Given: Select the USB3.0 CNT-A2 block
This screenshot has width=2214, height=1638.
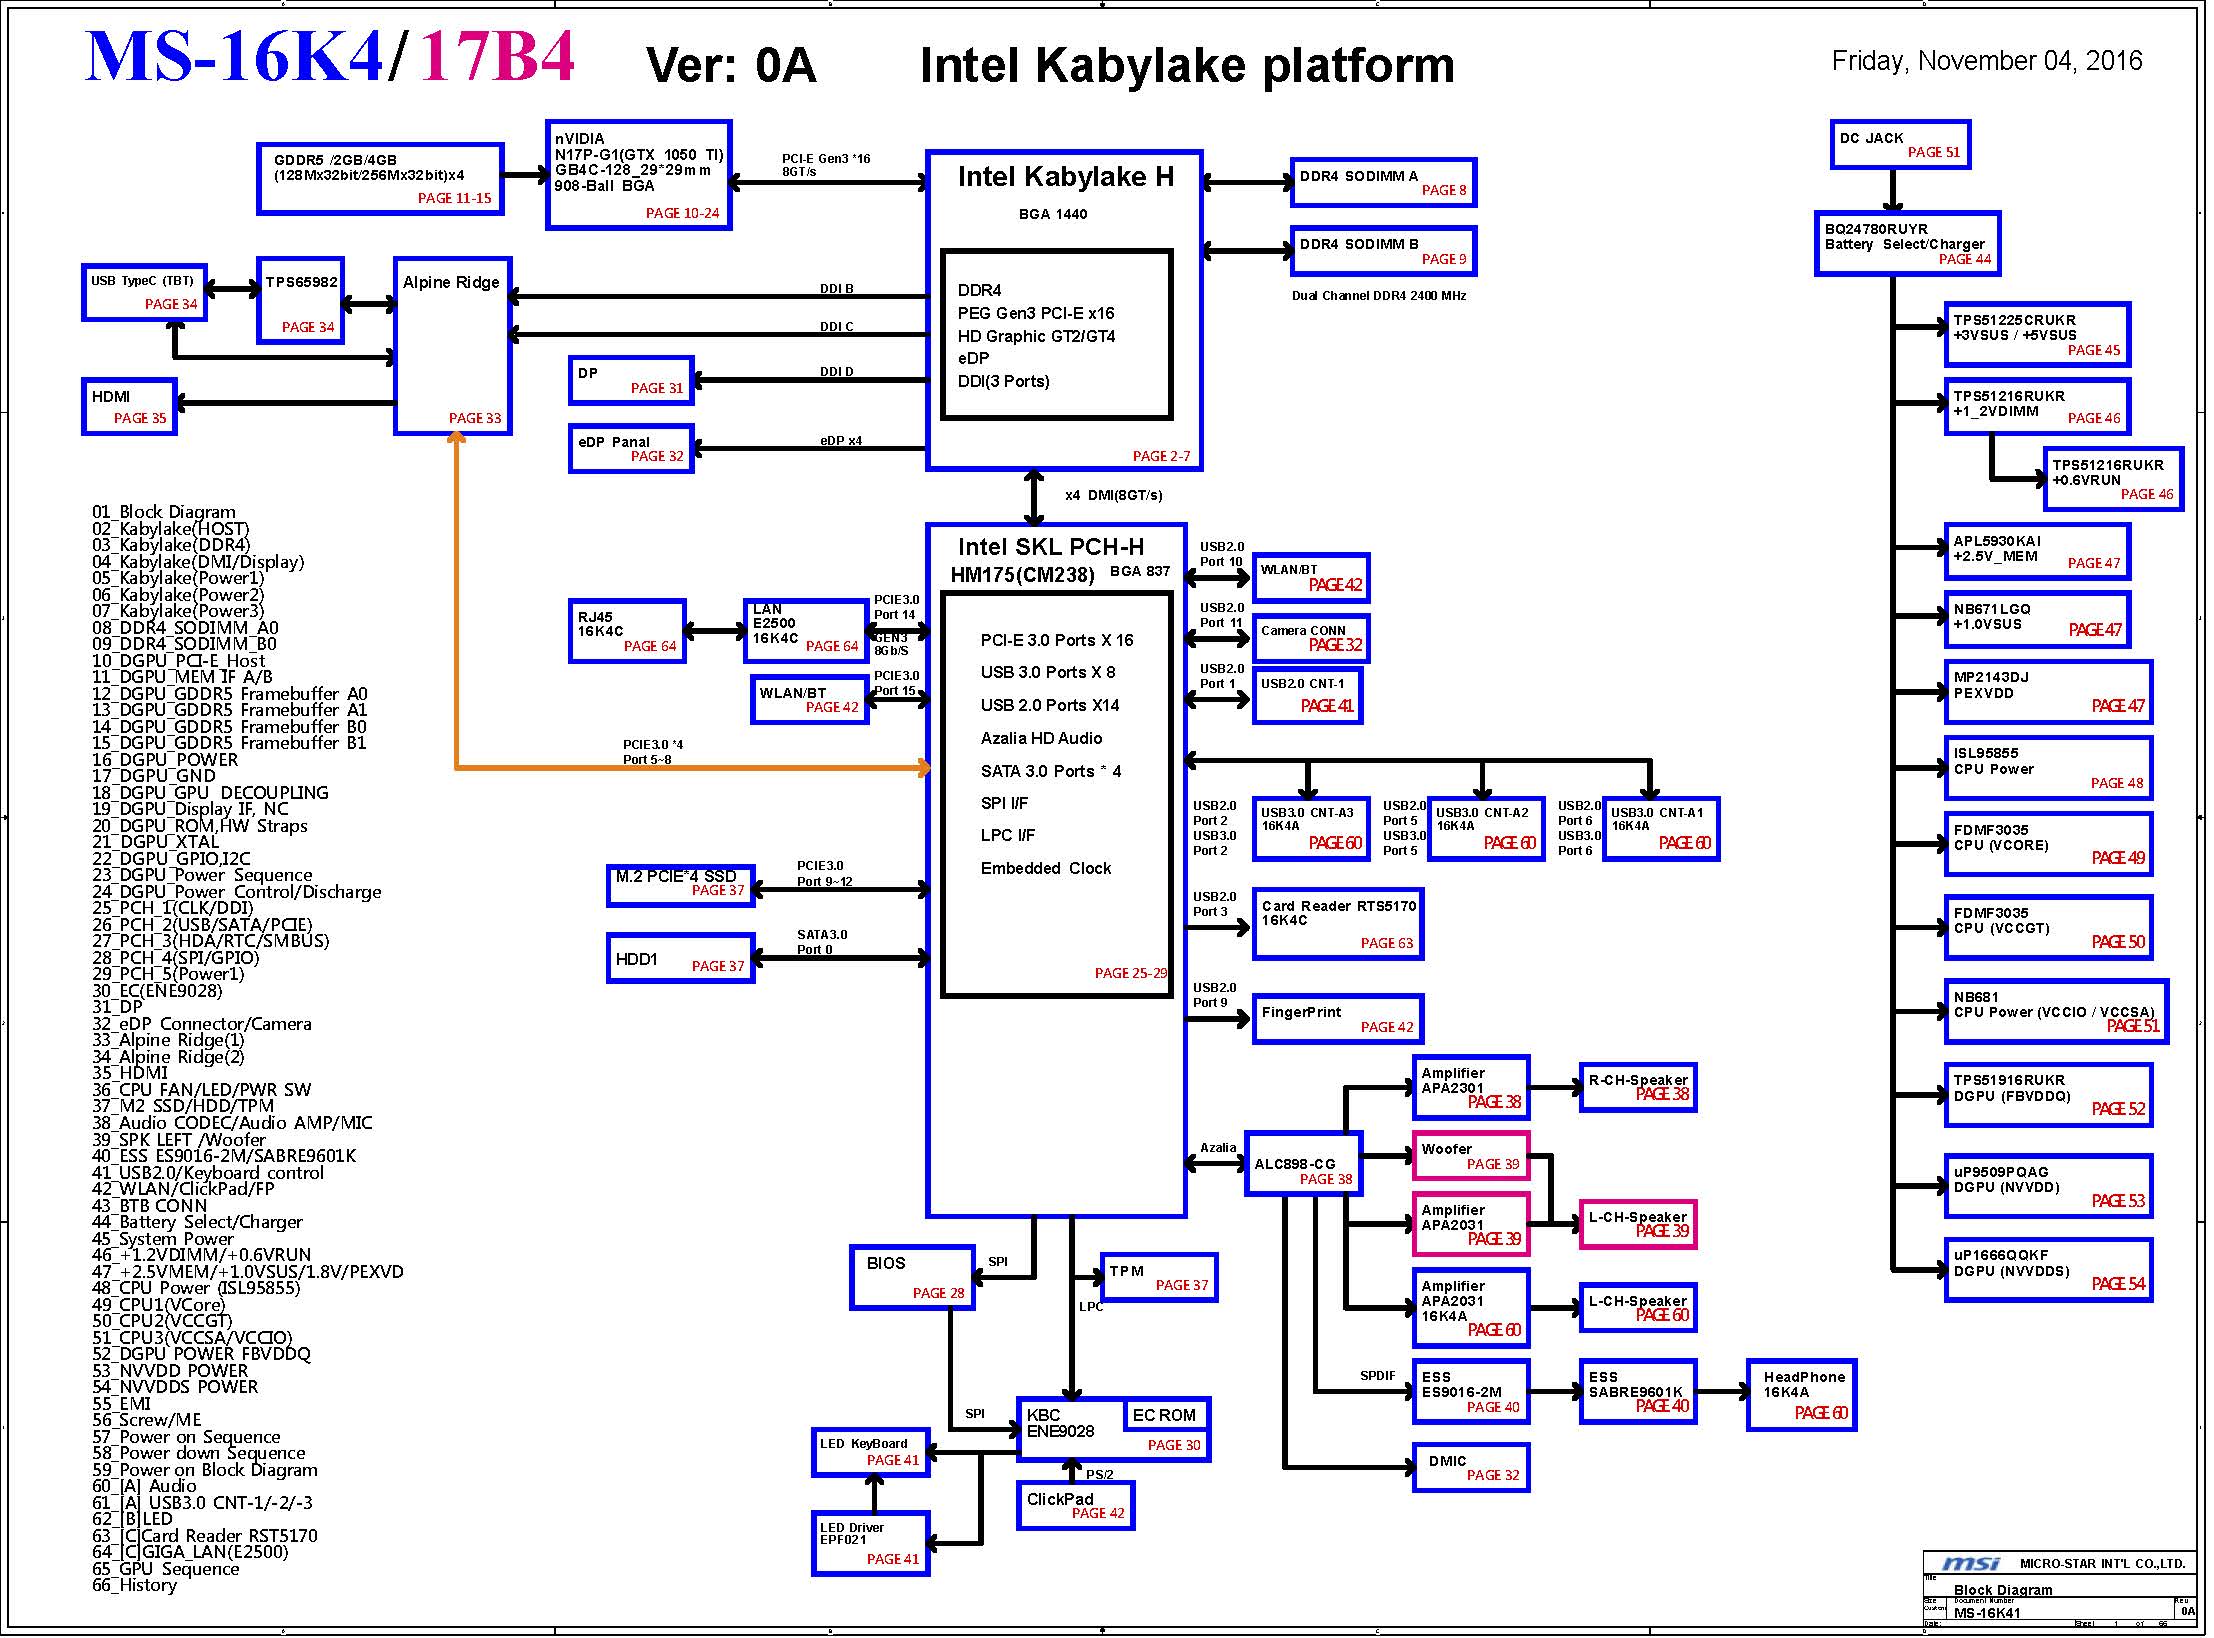Looking at the screenshot, I should coord(1485,828).
